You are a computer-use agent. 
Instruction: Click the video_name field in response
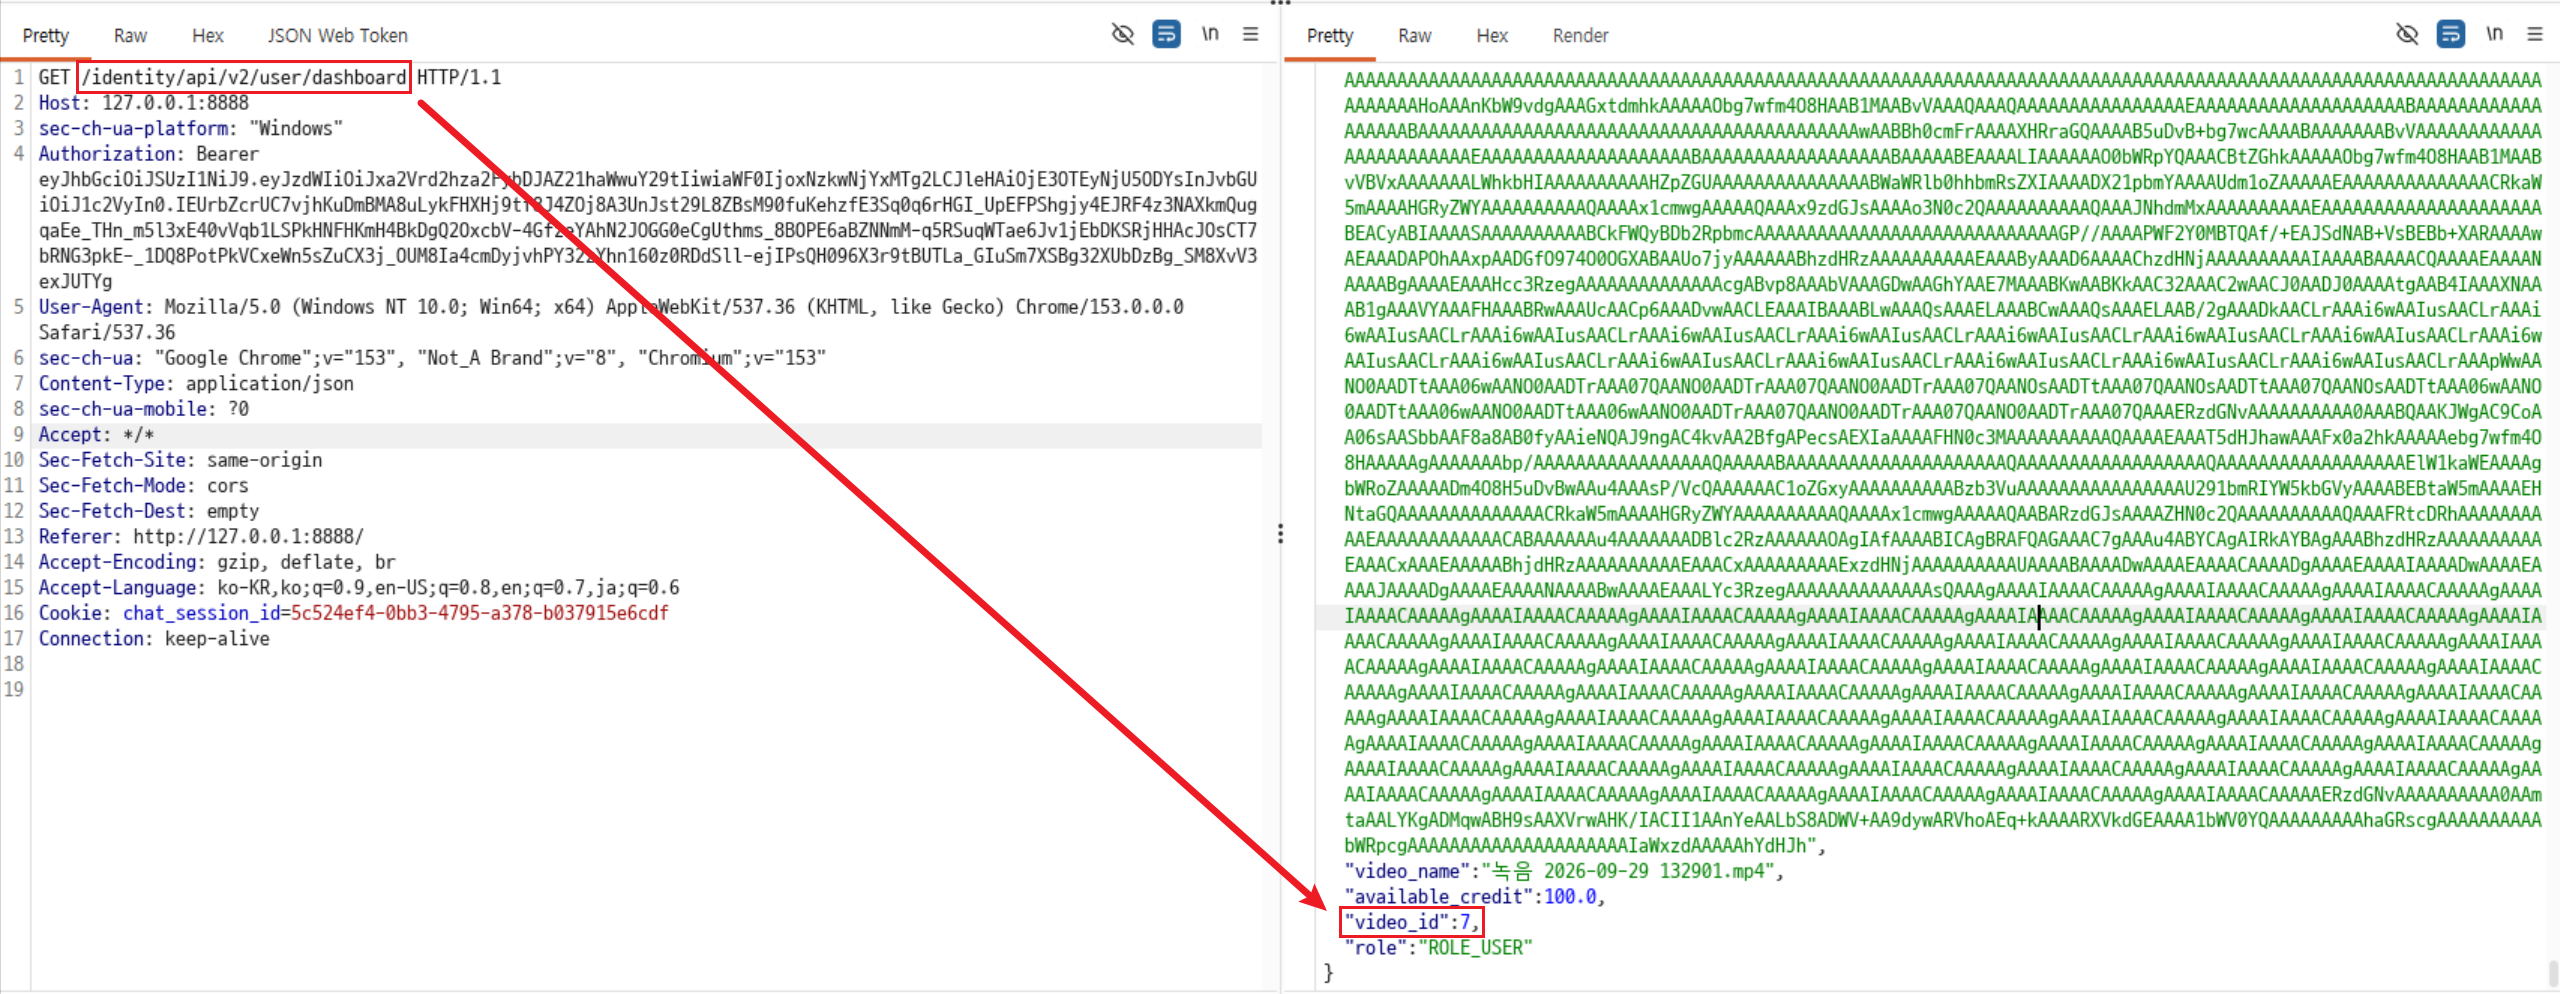(1564, 871)
